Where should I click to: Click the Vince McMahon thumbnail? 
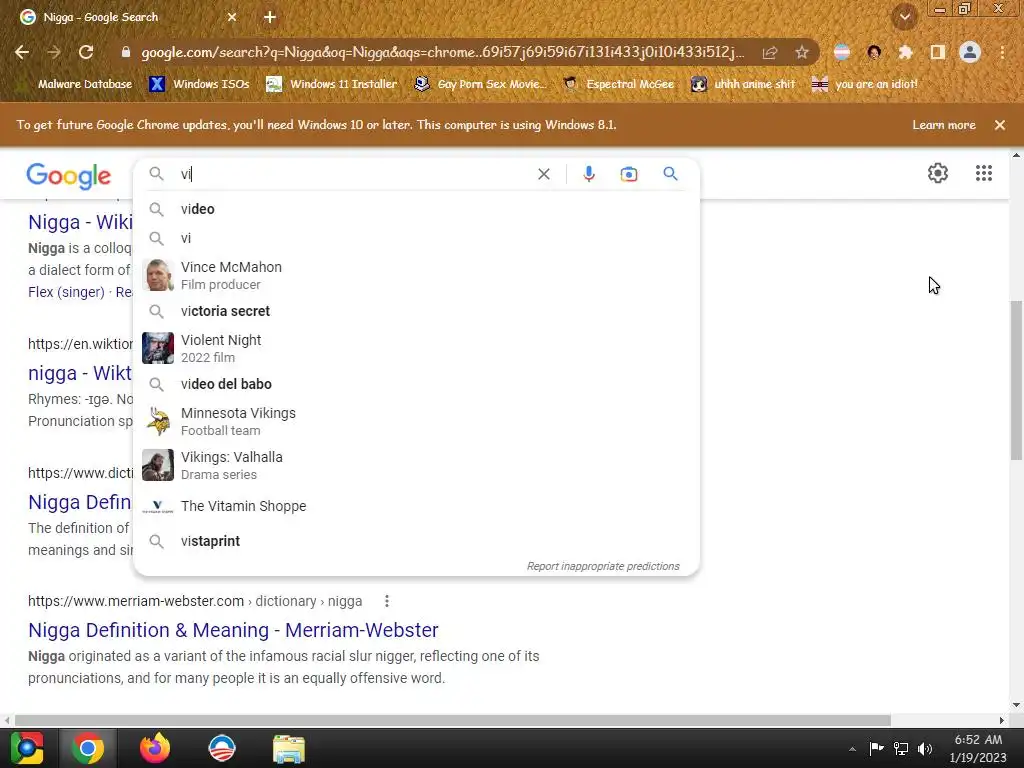(158, 275)
